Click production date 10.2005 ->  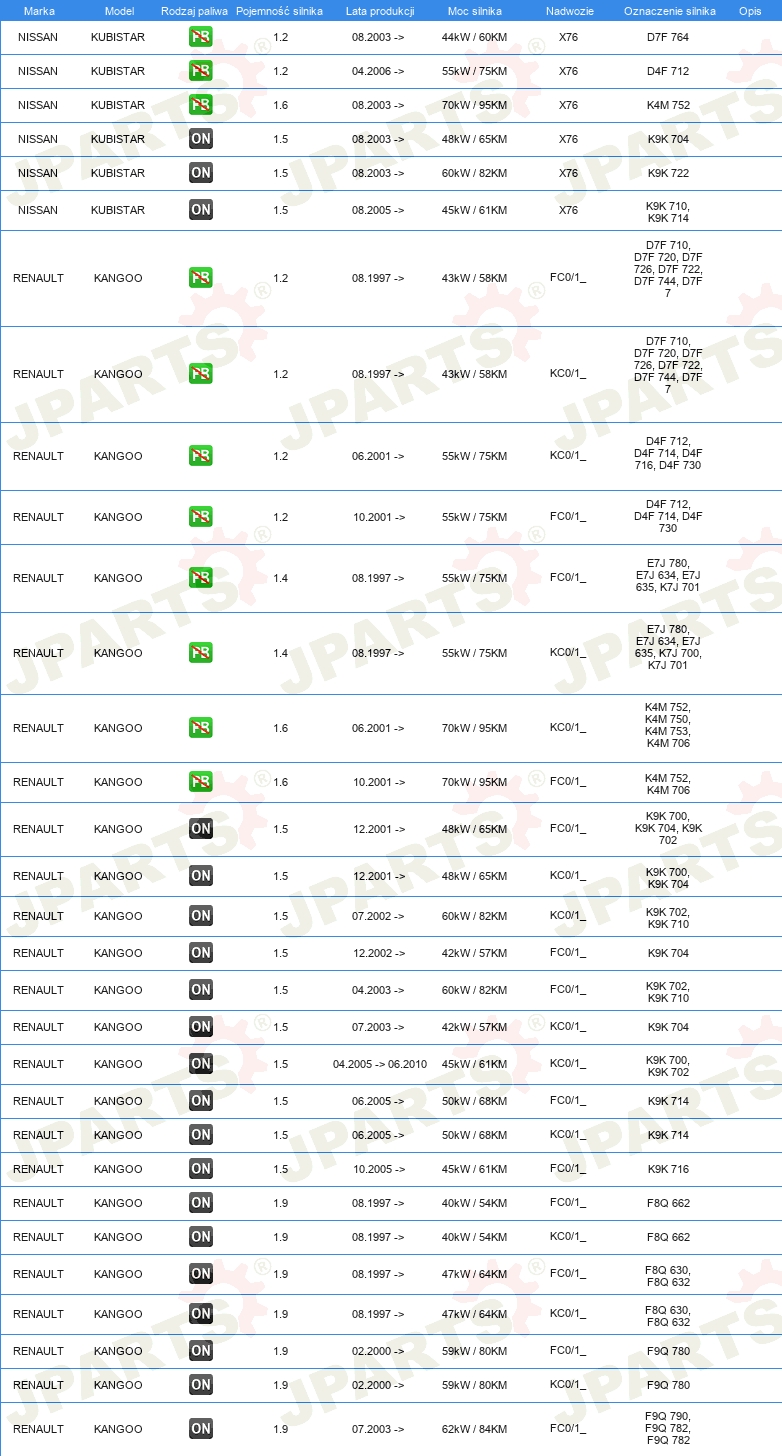pos(378,1169)
